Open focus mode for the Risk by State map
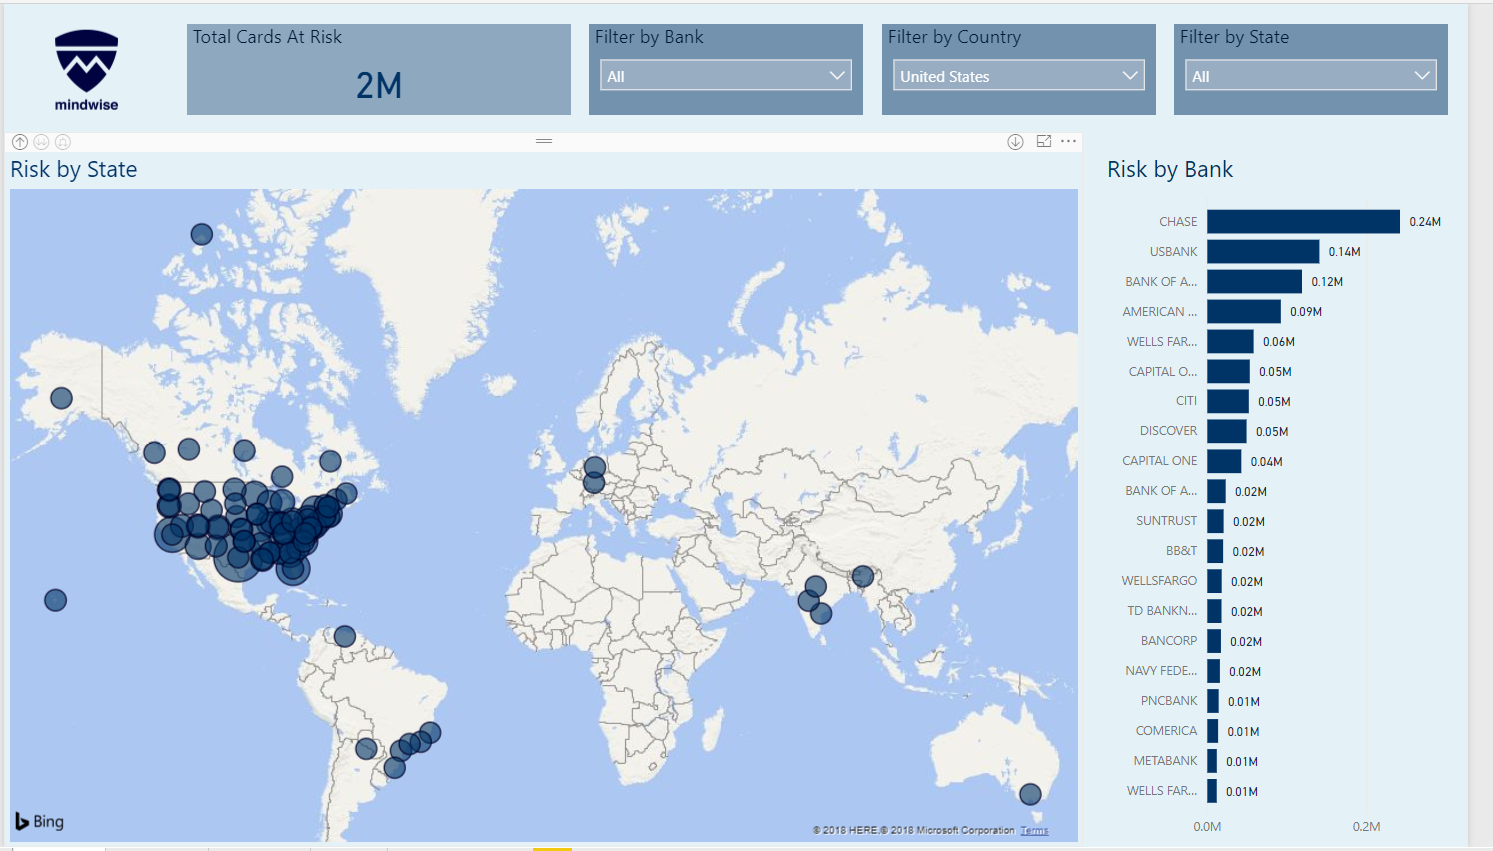The image size is (1493, 851). click(x=1043, y=141)
